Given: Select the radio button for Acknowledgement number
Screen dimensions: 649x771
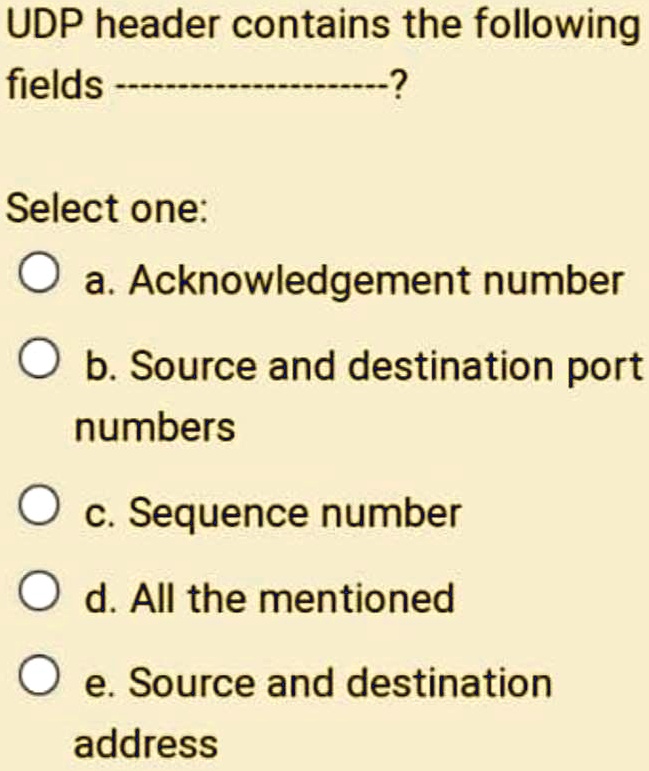Looking at the screenshot, I should coord(40,273).
